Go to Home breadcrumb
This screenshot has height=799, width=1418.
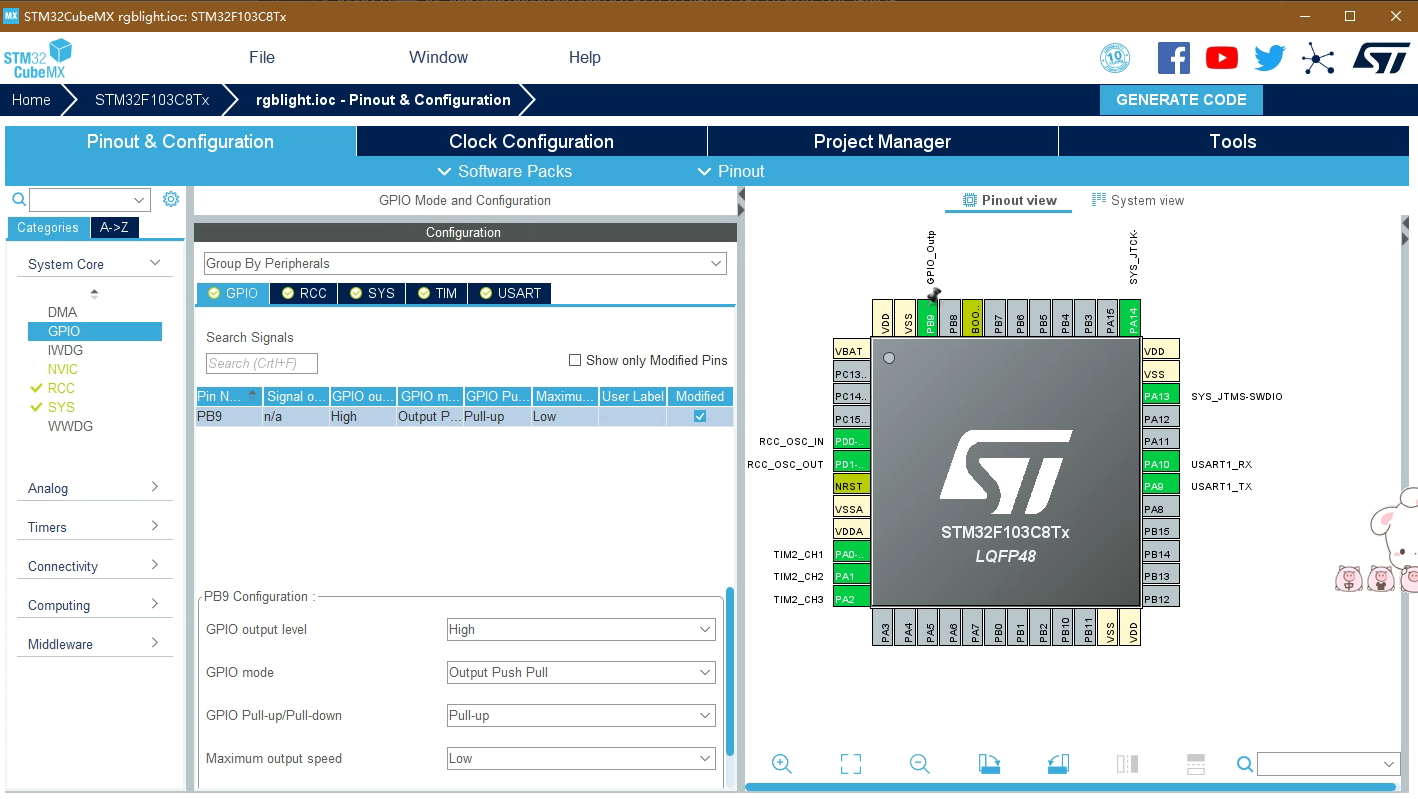point(31,100)
